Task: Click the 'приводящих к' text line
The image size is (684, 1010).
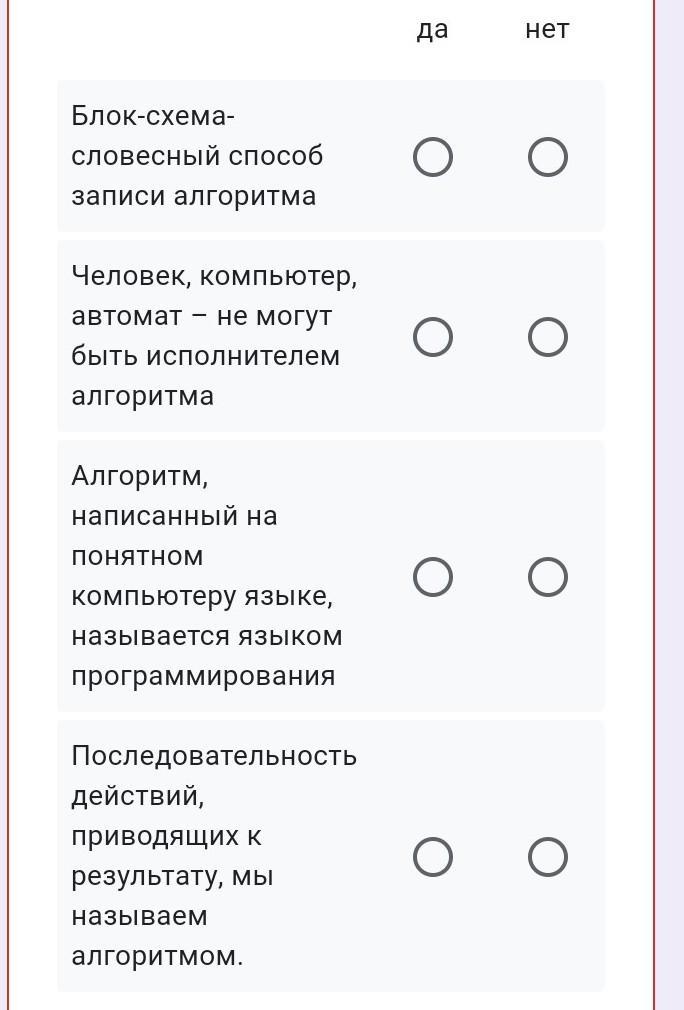Action: click(166, 836)
